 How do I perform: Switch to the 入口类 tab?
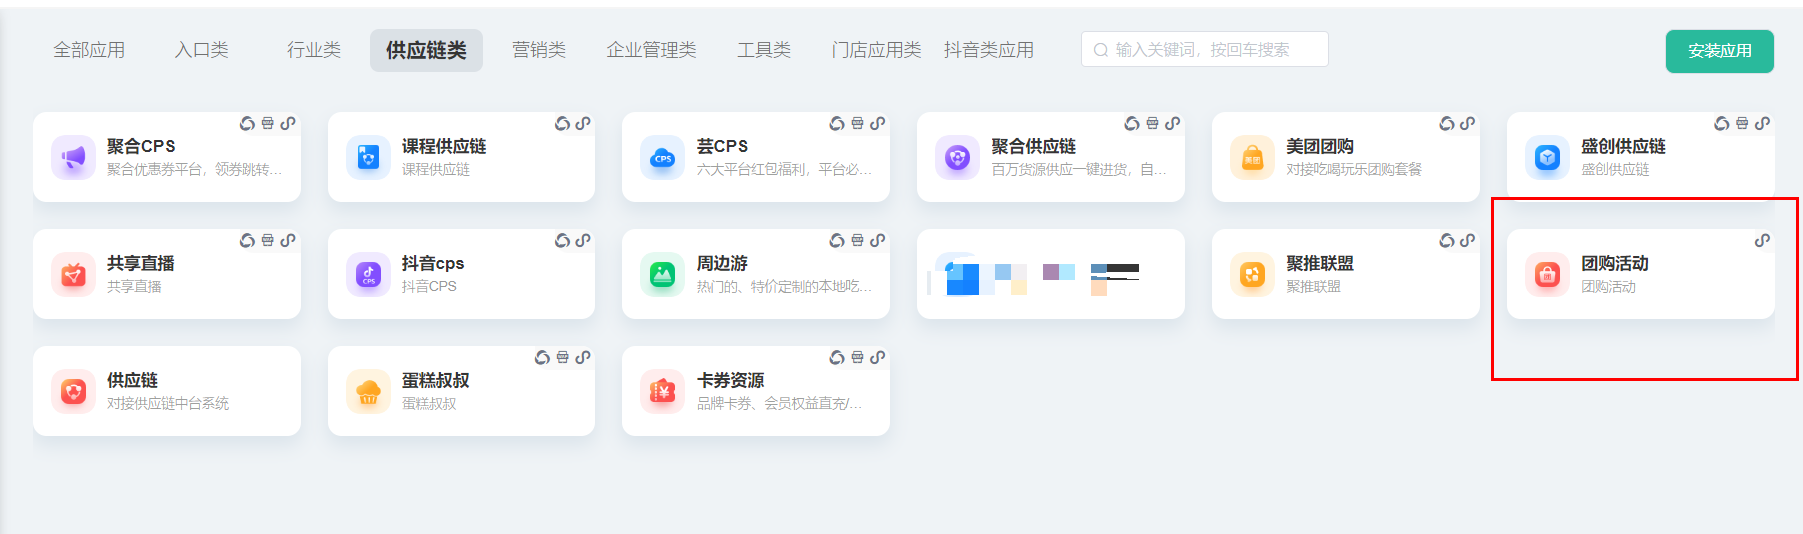click(201, 50)
